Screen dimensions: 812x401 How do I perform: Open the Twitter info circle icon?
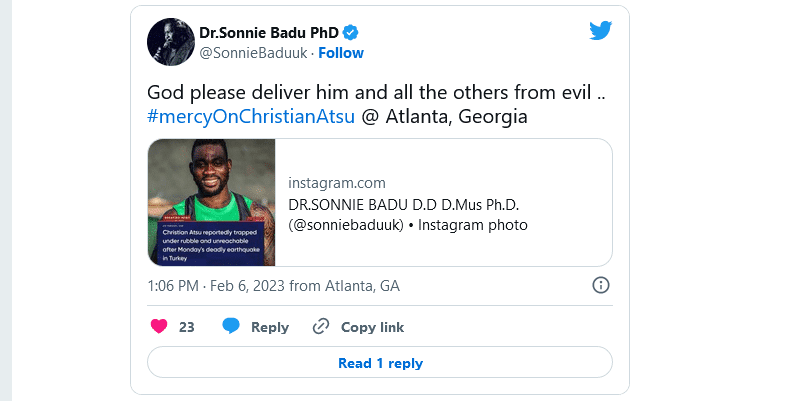point(601,285)
